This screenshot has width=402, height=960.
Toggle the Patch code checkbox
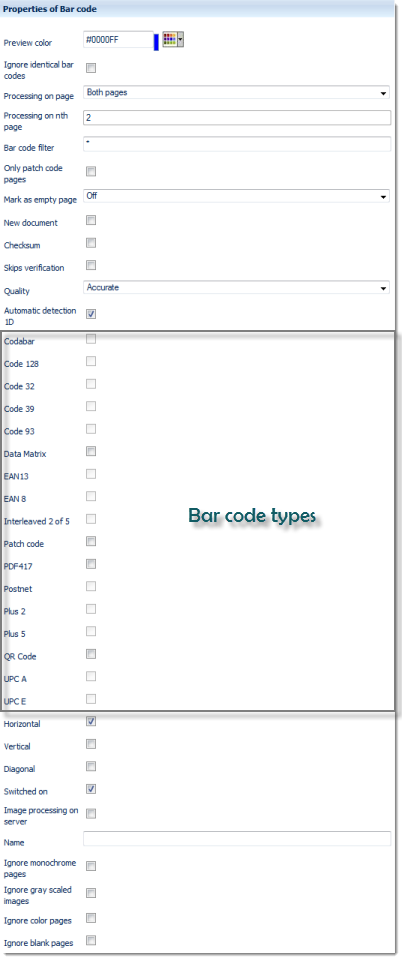pyautogui.click(x=91, y=541)
